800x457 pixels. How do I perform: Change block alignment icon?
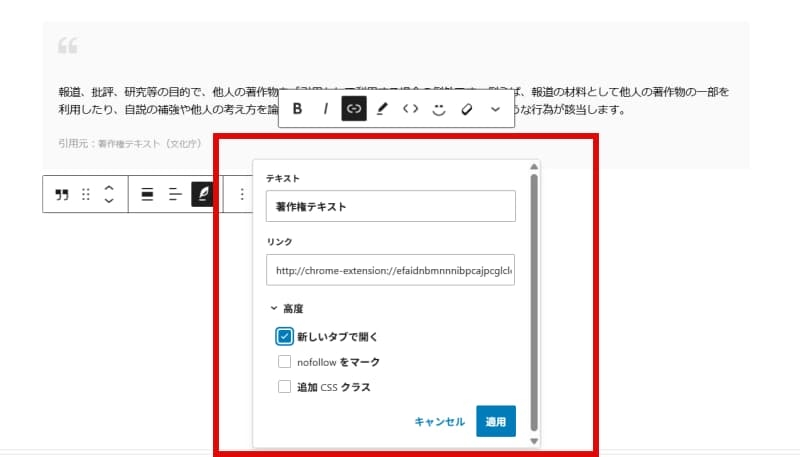[147, 194]
